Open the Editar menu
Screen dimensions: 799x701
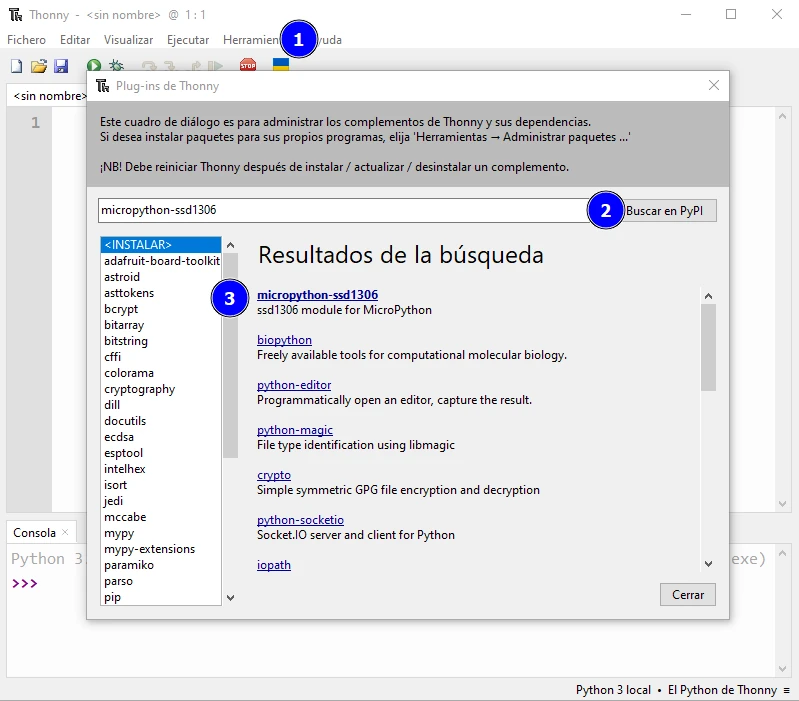point(75,40)
